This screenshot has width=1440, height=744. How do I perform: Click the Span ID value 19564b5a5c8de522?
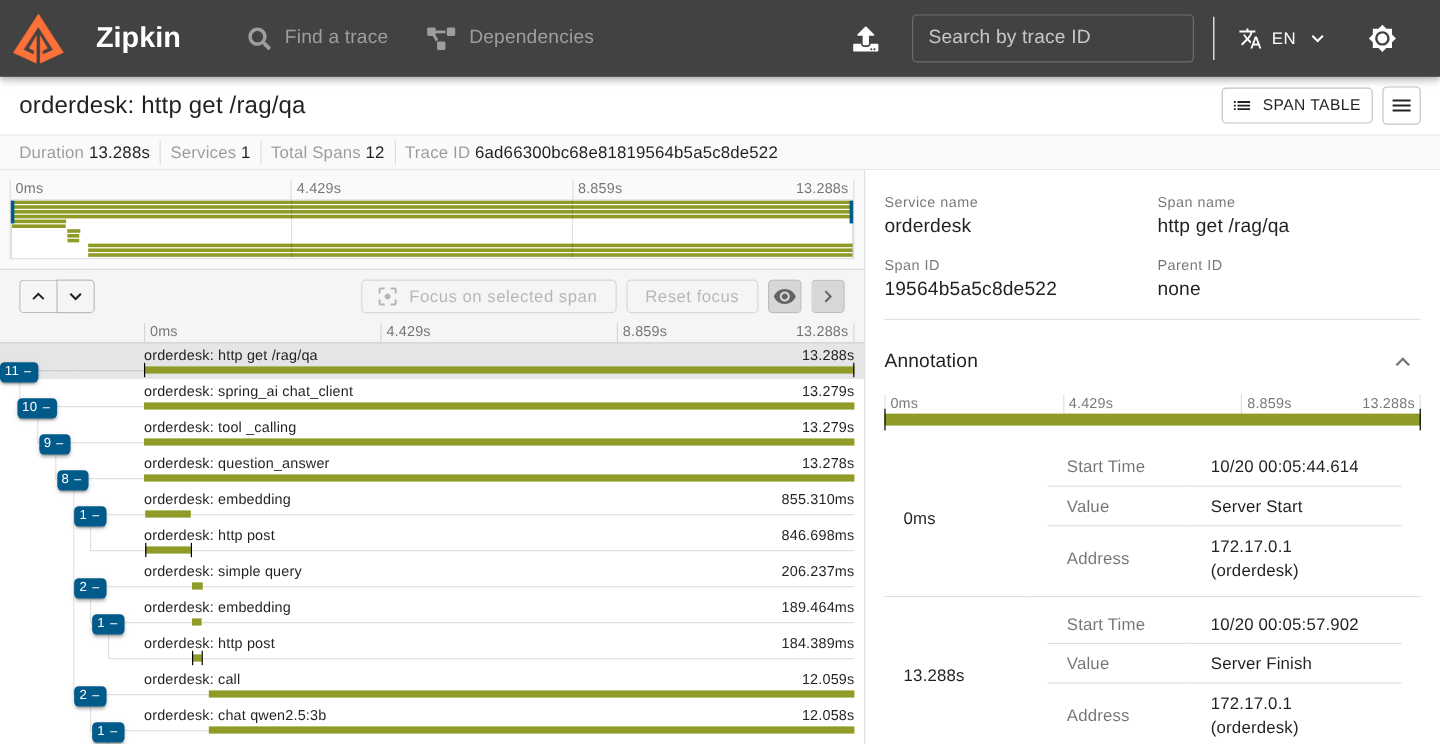click(x=970, y=289)
